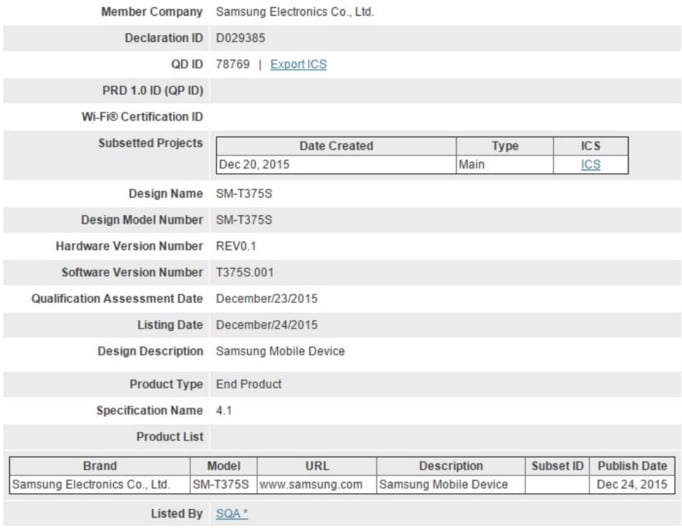Select the software version T375S.001

click(245, 273)
